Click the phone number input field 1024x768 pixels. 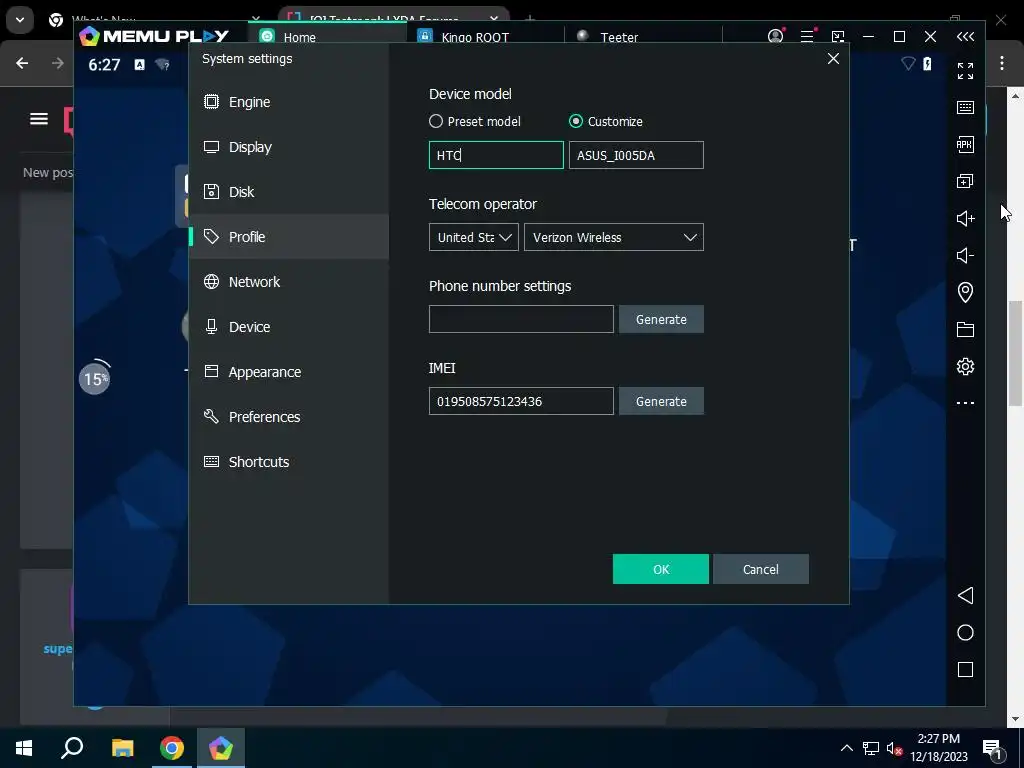[x=521, y=319]
